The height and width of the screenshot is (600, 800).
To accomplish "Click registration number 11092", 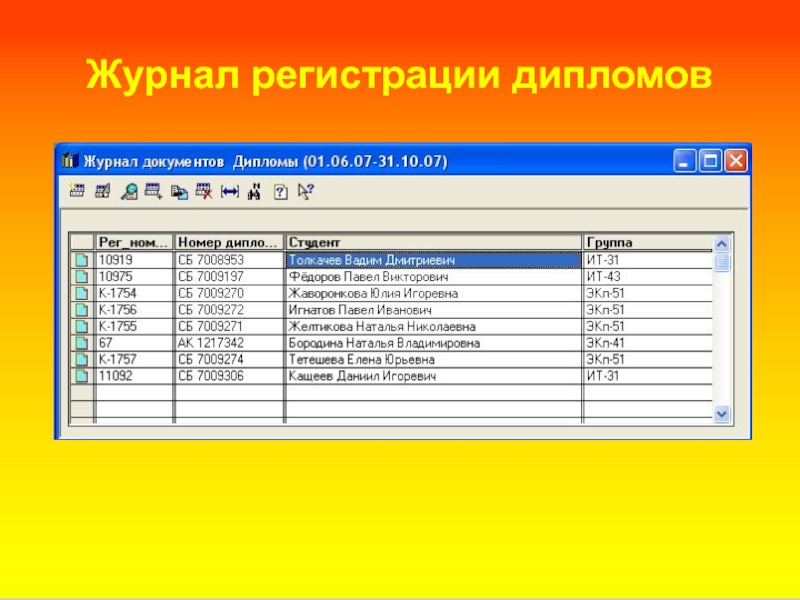I will click(x=134, y=376).
